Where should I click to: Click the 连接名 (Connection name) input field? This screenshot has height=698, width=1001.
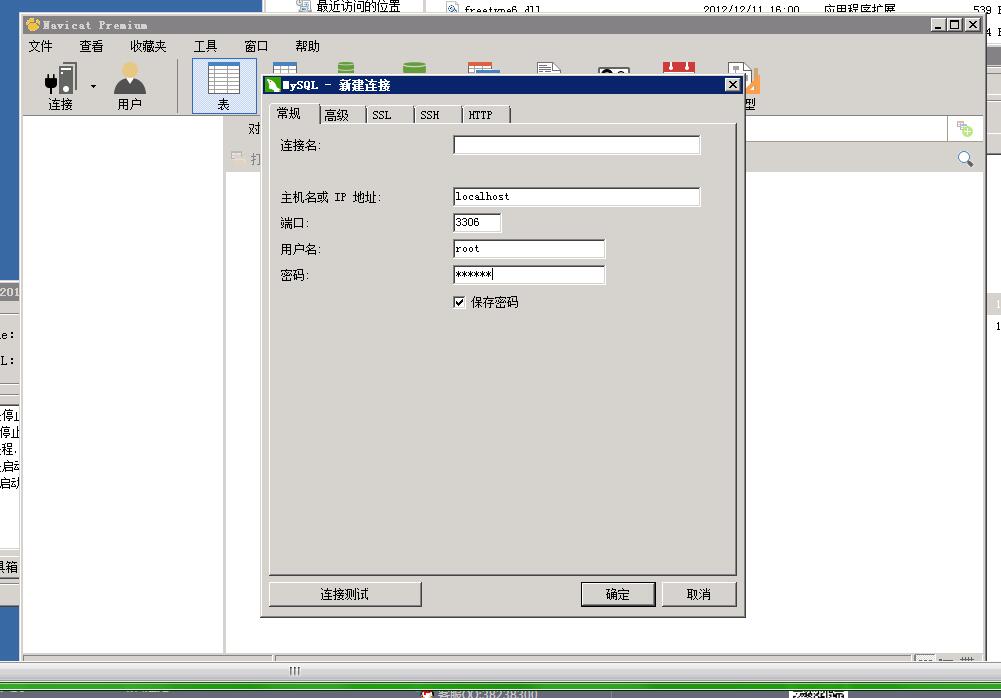point(576,145)
